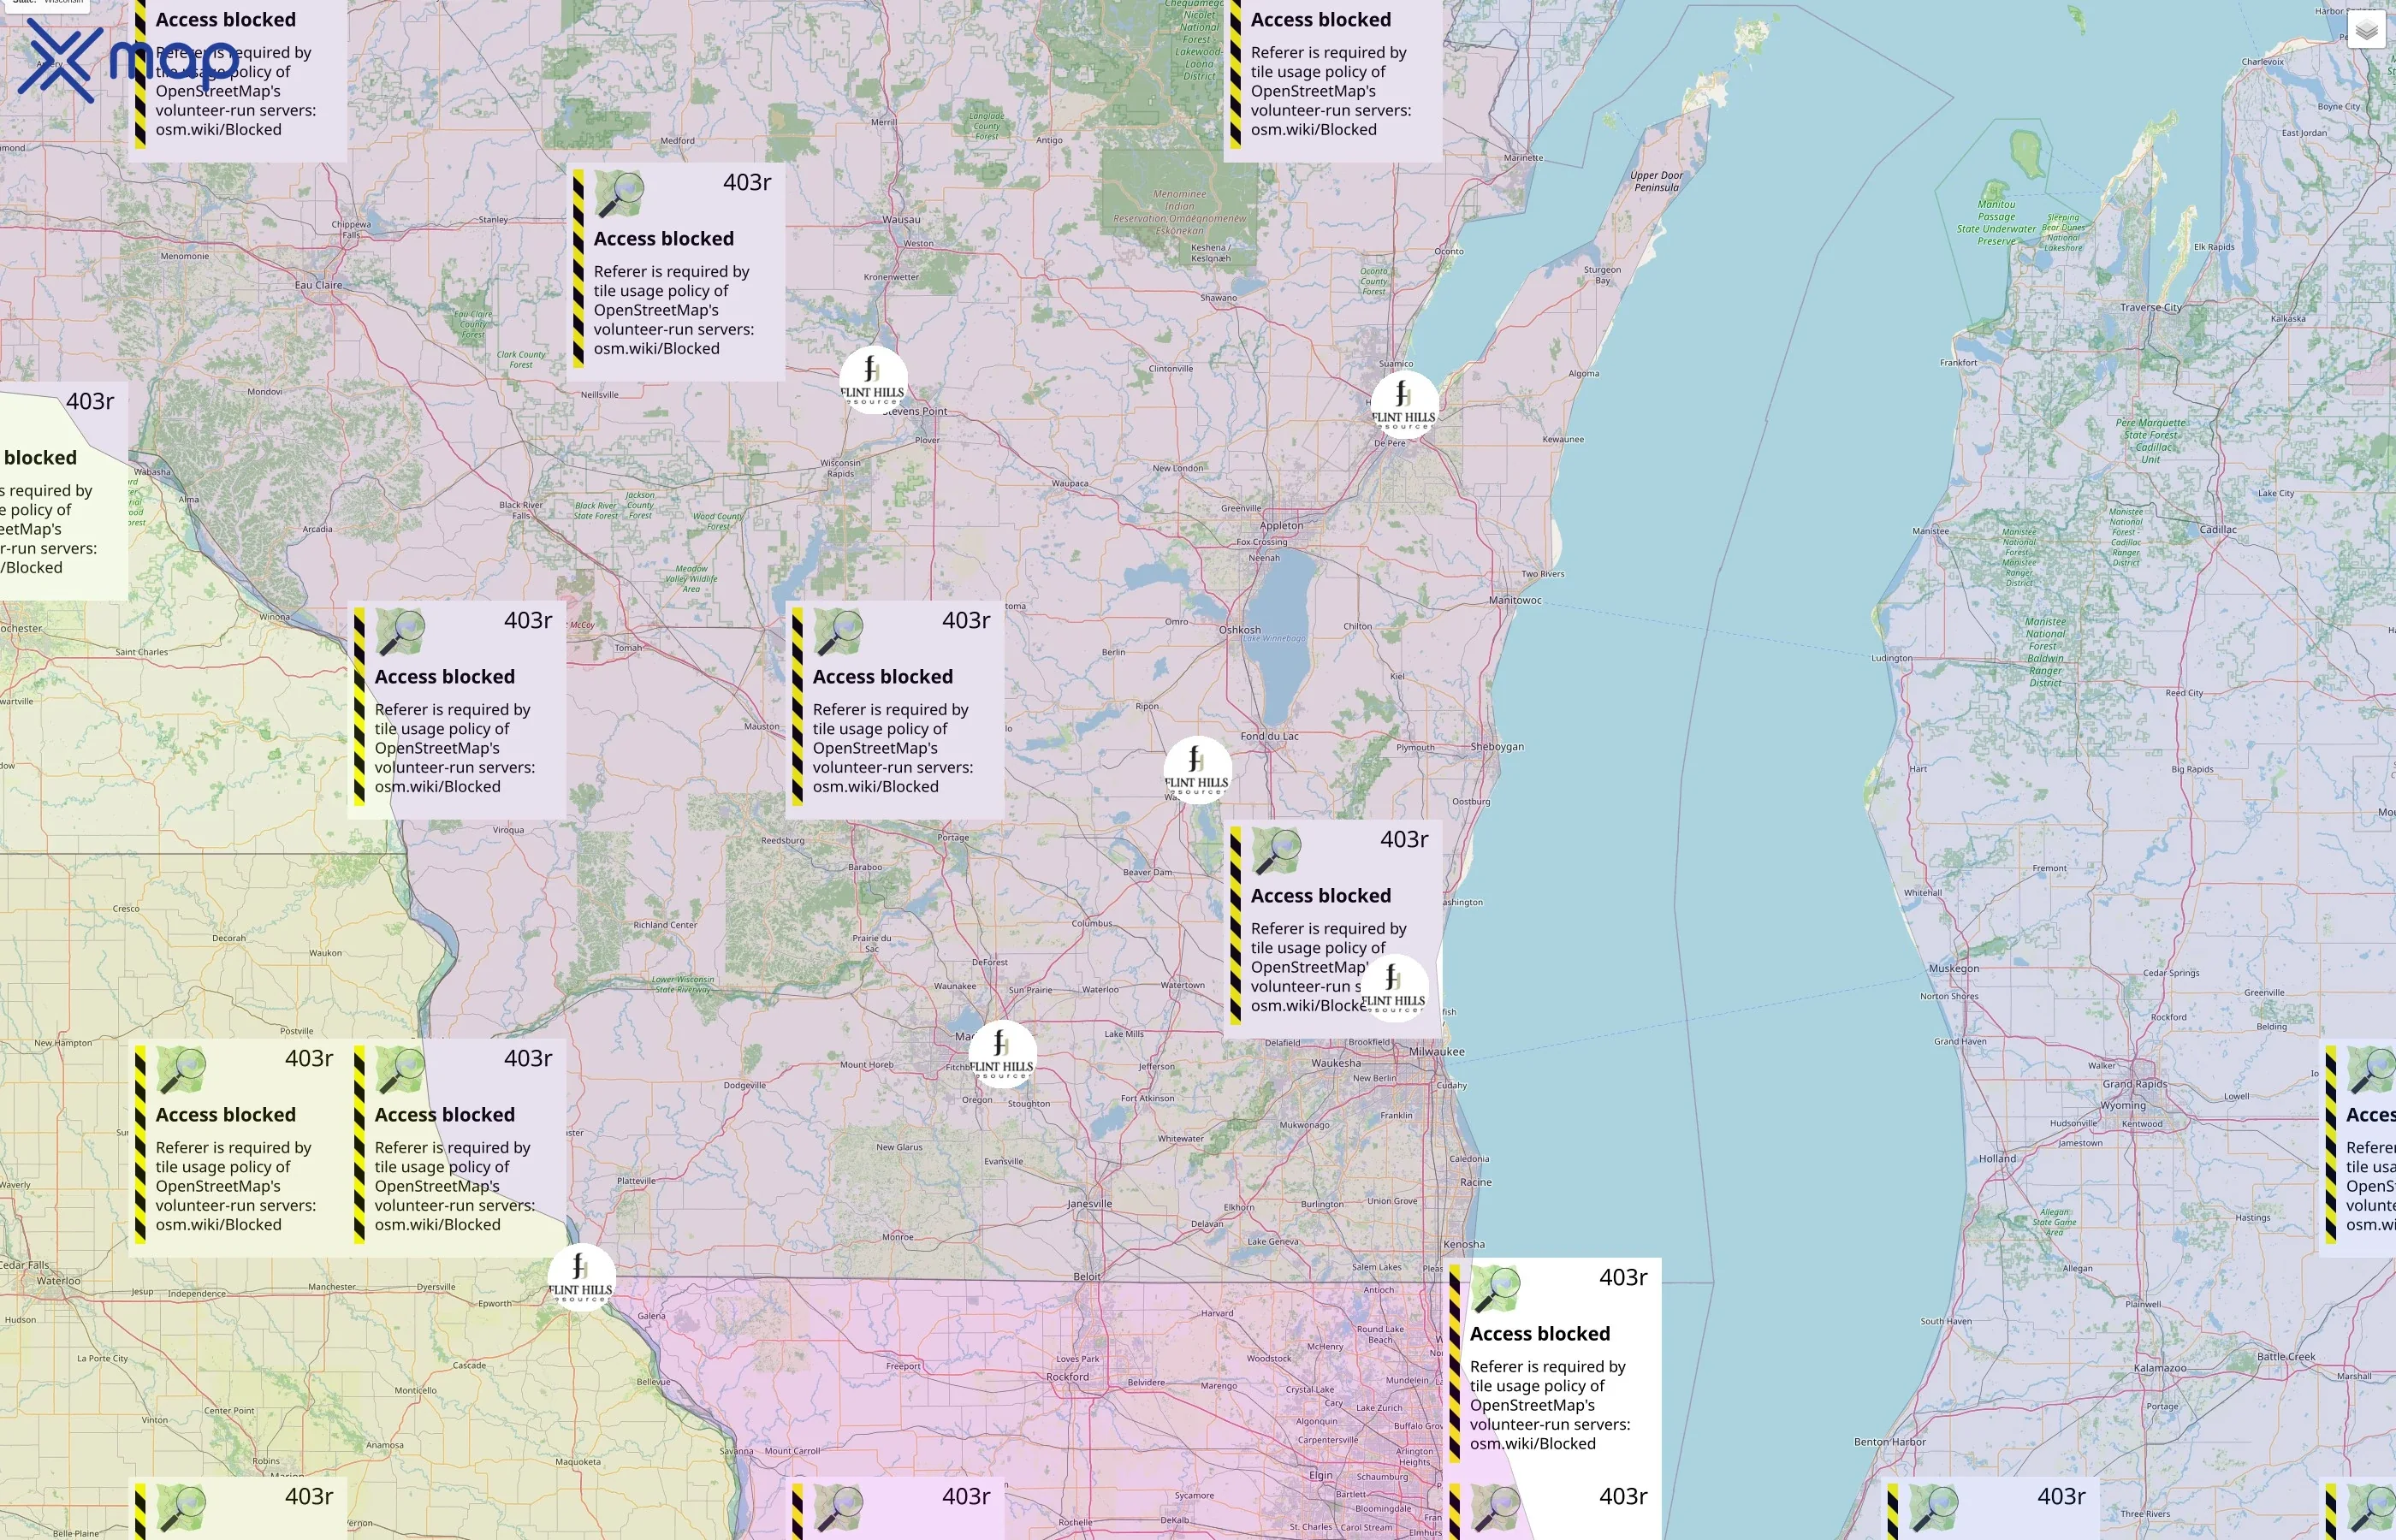Click the Ludington city label
This screenshot has height=1540, width=2396.
point(1891,658)
